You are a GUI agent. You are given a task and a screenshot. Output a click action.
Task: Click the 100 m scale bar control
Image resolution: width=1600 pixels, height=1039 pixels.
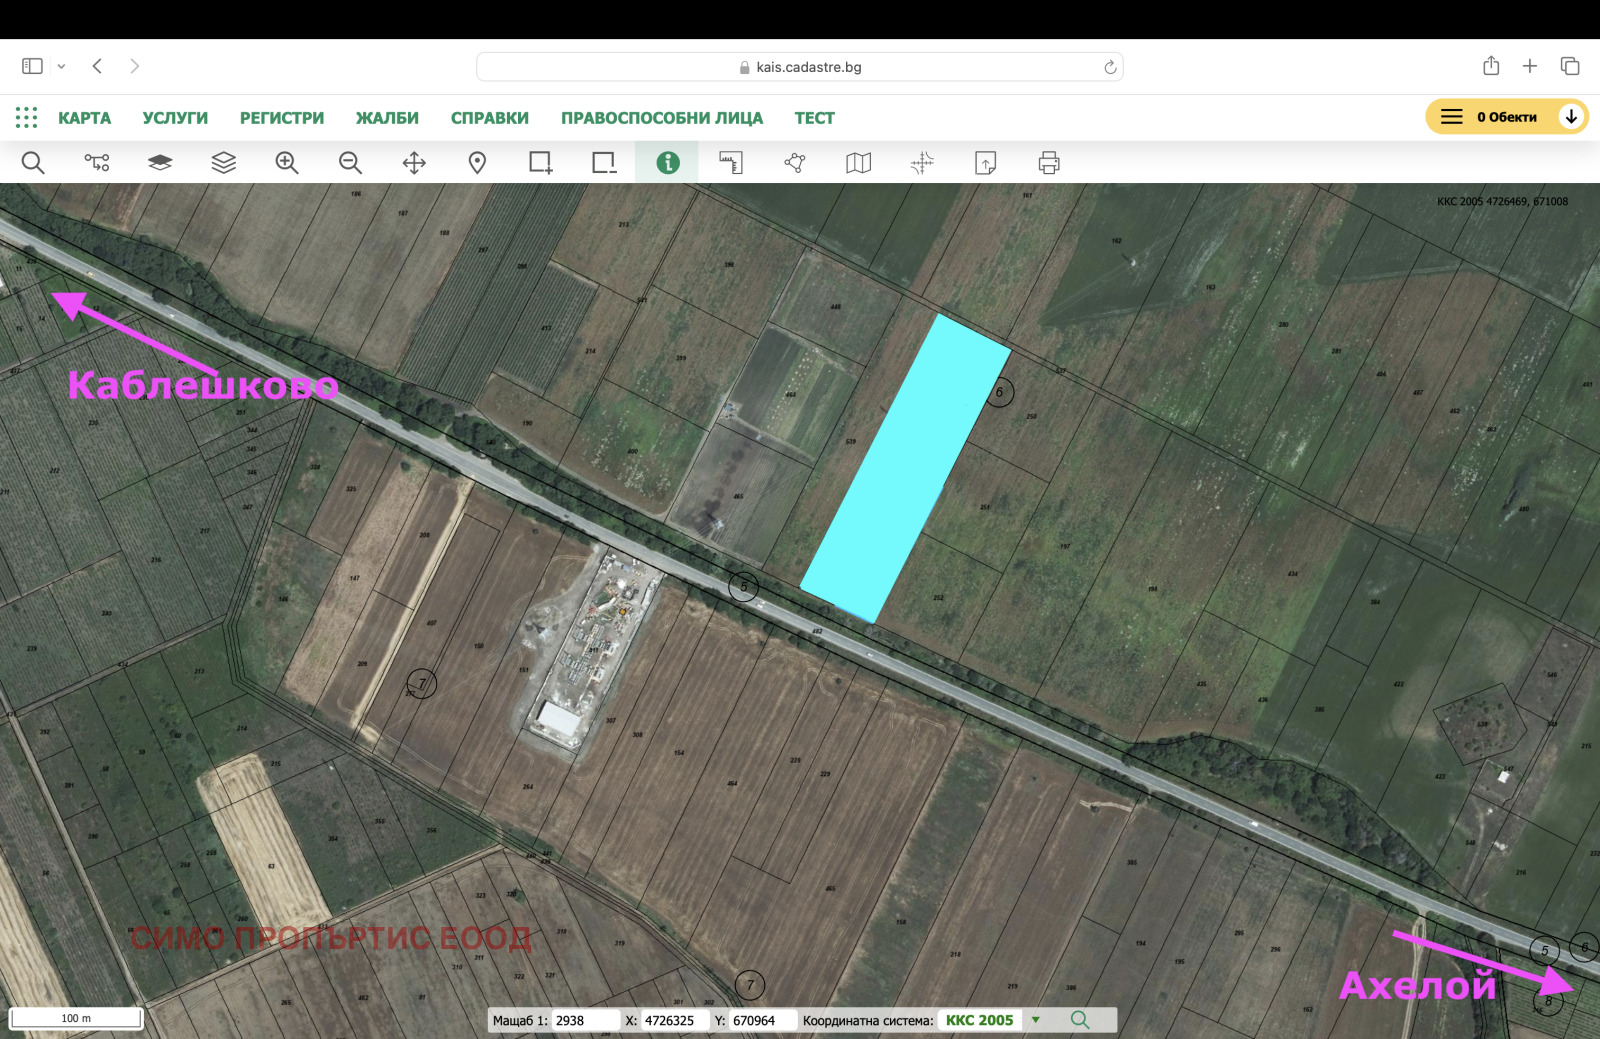click(x=75, y=1016)
